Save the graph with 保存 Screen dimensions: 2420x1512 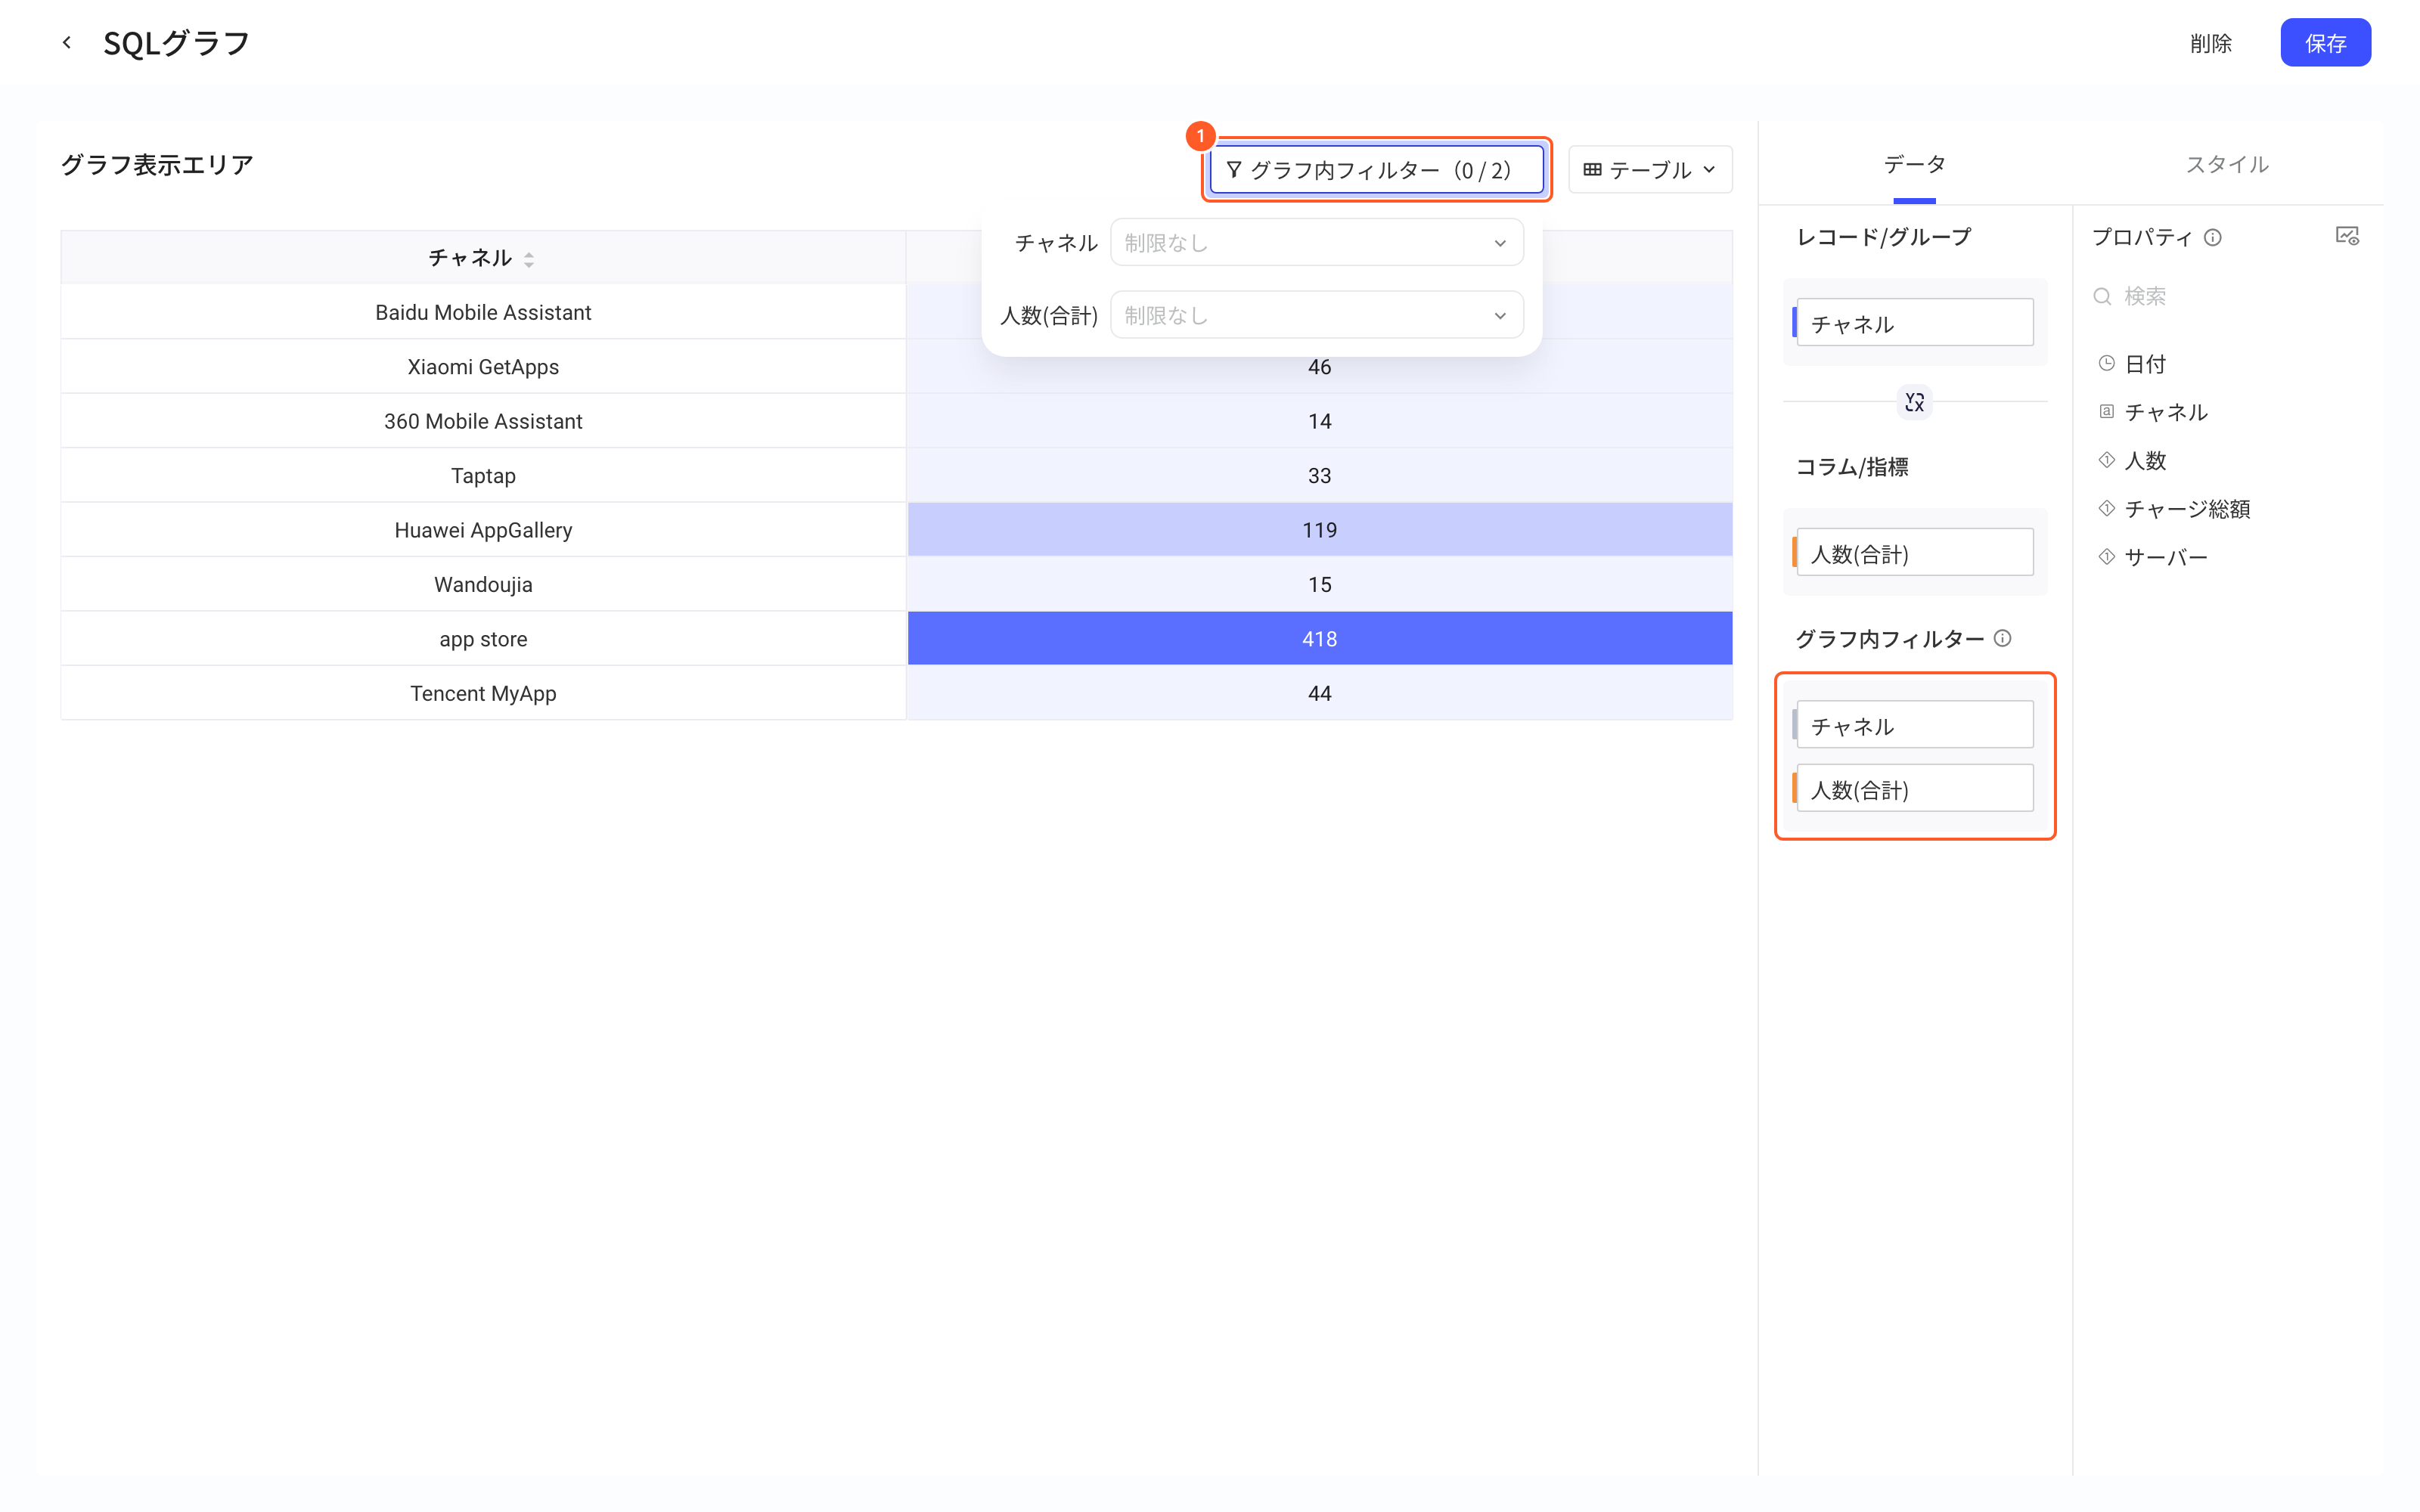point(2325,43)
